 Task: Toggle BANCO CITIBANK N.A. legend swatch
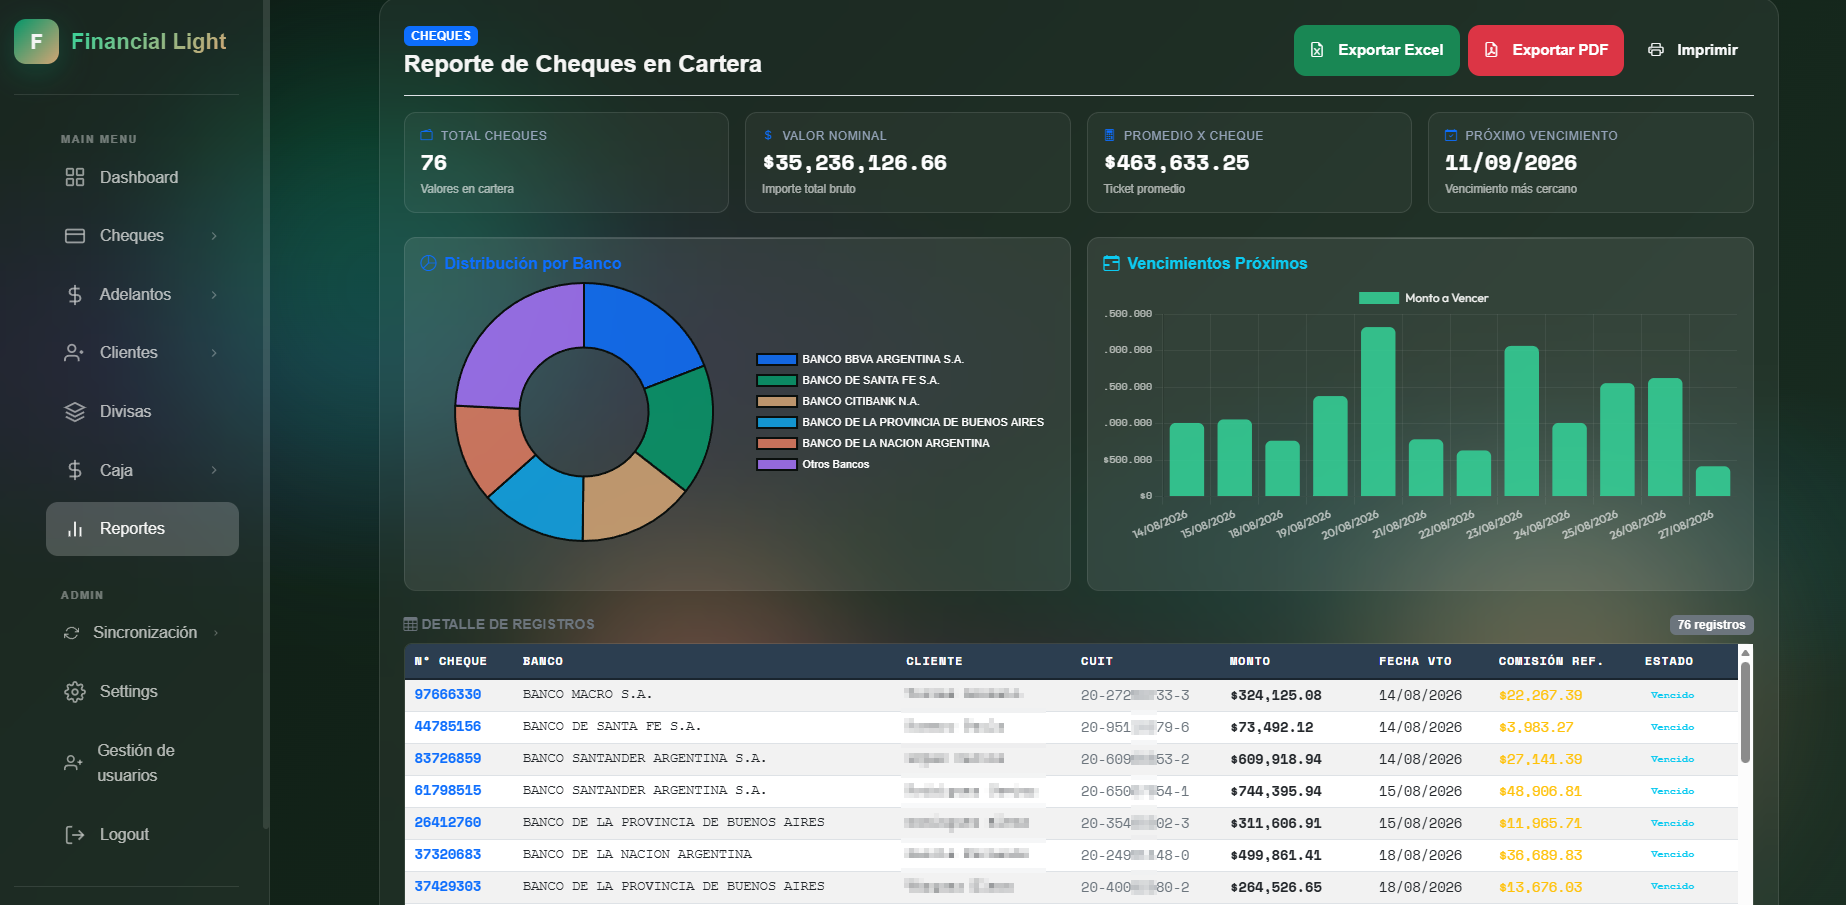777,401
